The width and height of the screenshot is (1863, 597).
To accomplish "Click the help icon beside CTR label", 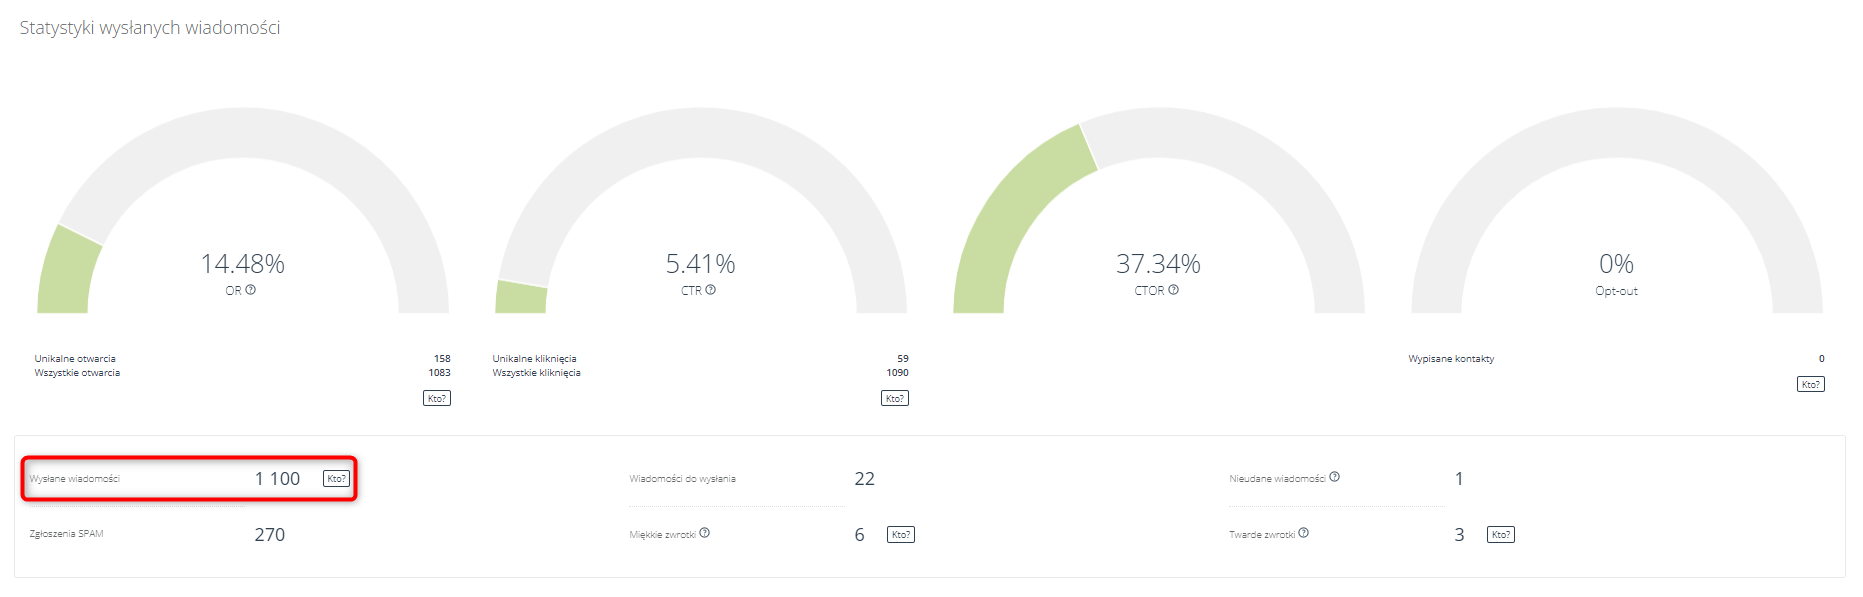I will (x=710, y=290).
